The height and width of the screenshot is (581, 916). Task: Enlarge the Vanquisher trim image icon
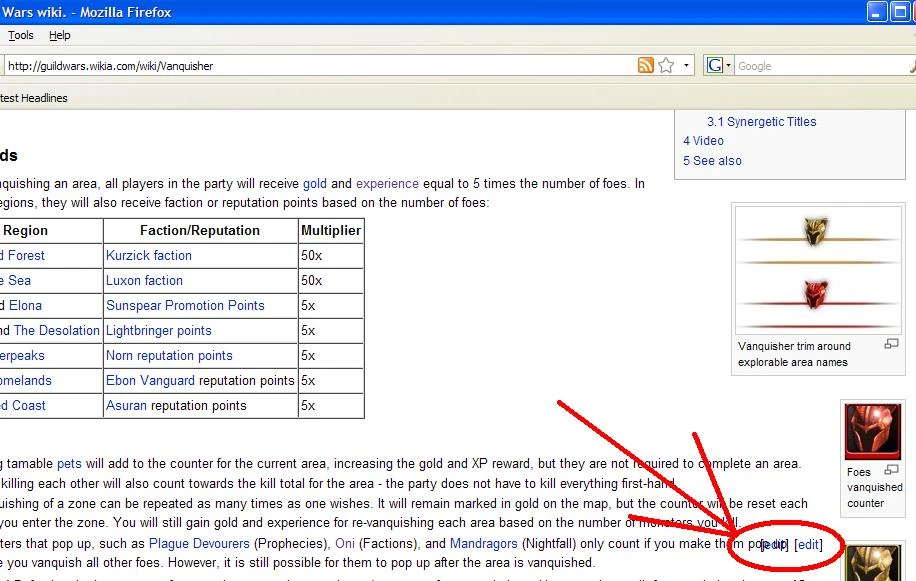click(x=891, y=344)
